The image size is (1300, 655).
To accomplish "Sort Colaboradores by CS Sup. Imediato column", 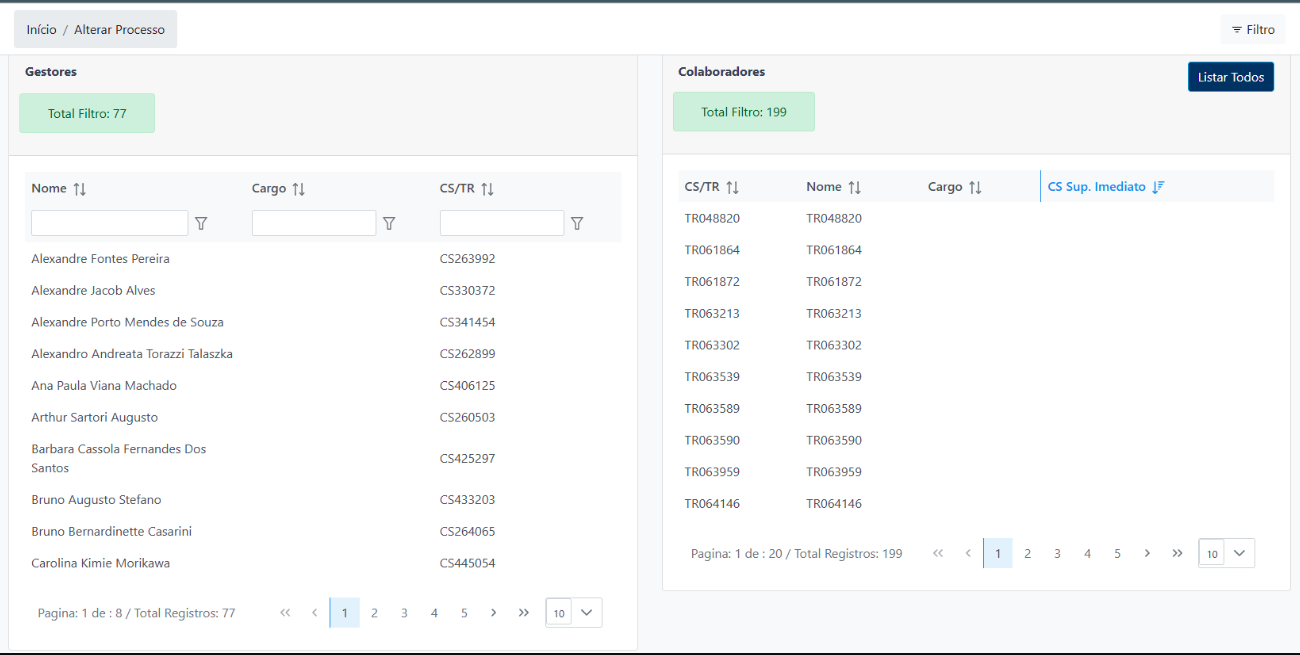I will point(1158,187).
